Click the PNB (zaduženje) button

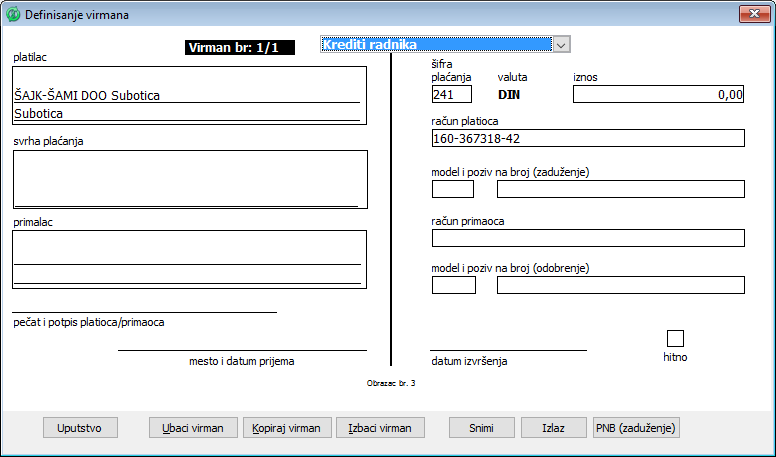click(636, 428)
